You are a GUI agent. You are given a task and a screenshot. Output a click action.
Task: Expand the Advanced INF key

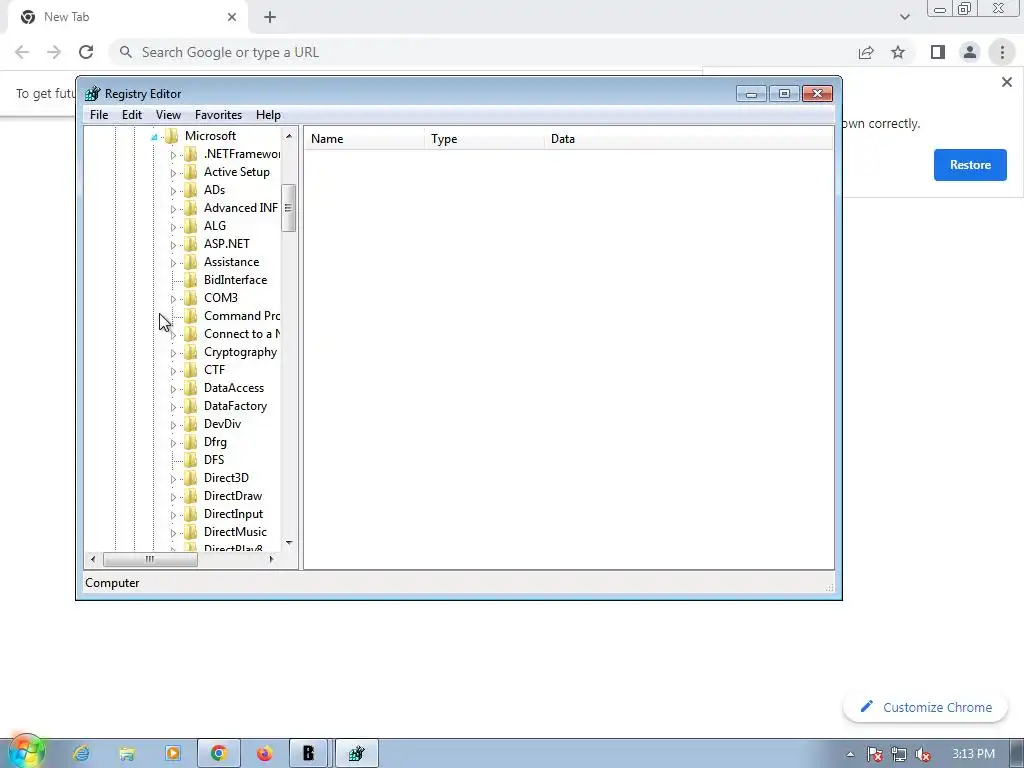pos(173,209)
